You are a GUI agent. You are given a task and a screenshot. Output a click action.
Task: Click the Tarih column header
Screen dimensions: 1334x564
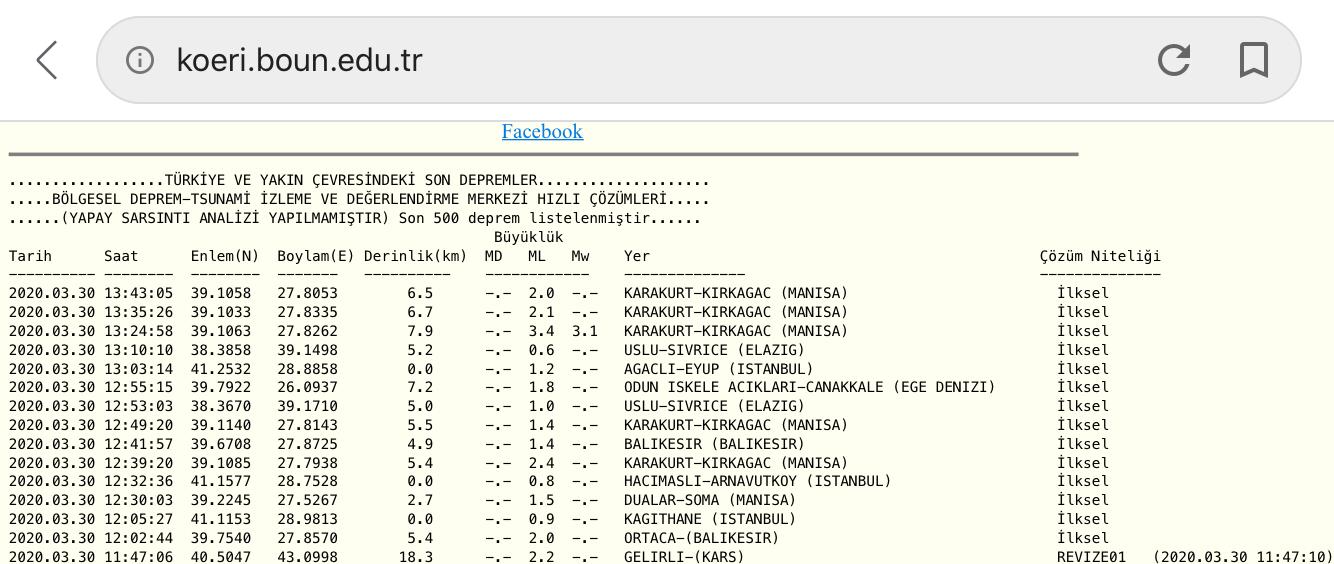30,256
